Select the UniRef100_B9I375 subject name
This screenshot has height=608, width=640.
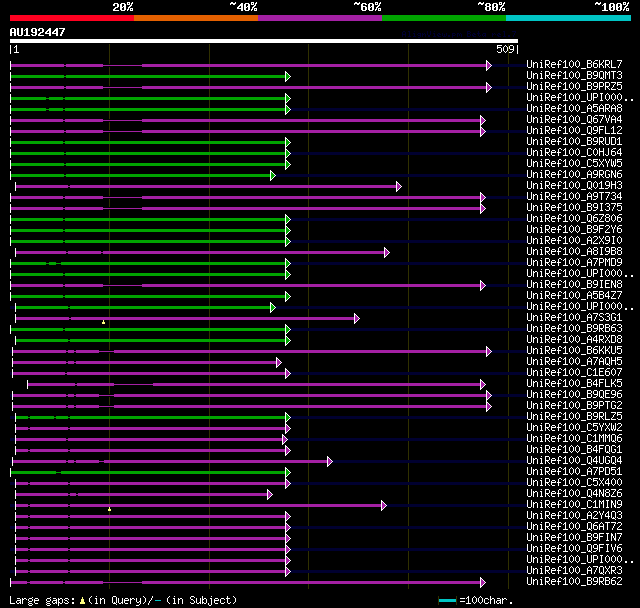[574, 208]
